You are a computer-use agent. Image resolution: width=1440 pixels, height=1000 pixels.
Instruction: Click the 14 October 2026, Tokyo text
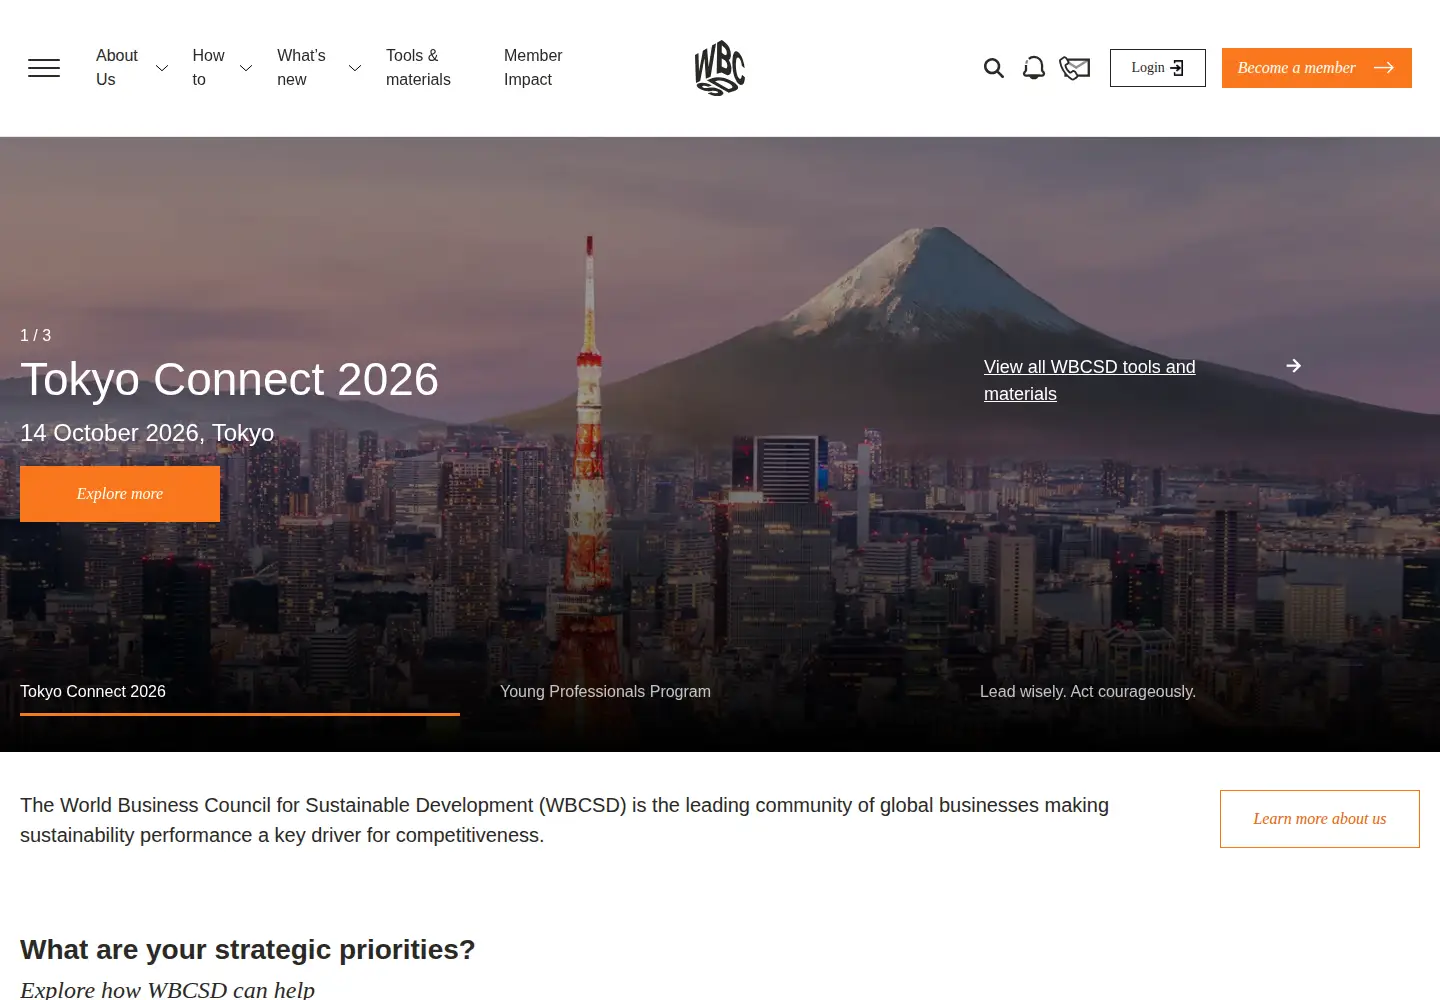click(147, 433)
